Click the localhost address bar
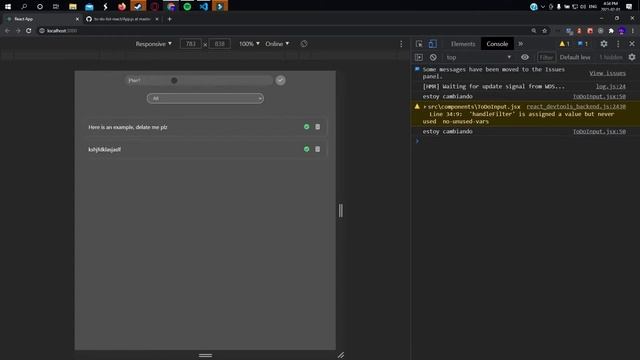The image size is (640, 360). (x=286, y=31)
